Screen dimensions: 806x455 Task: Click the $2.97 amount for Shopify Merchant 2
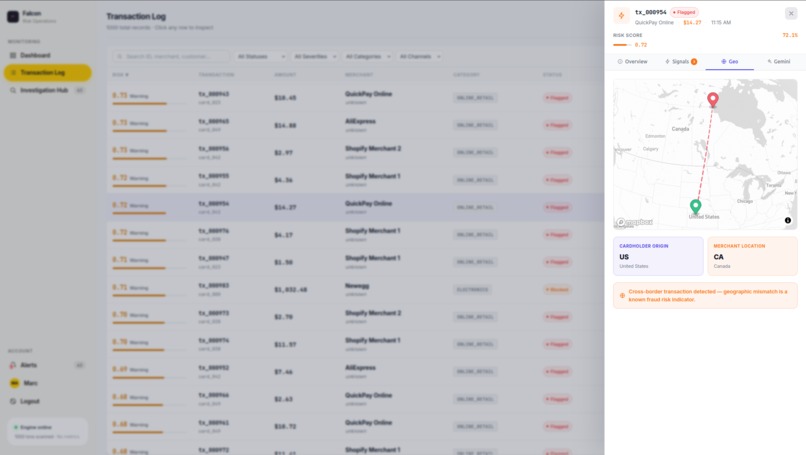[283, 153]
